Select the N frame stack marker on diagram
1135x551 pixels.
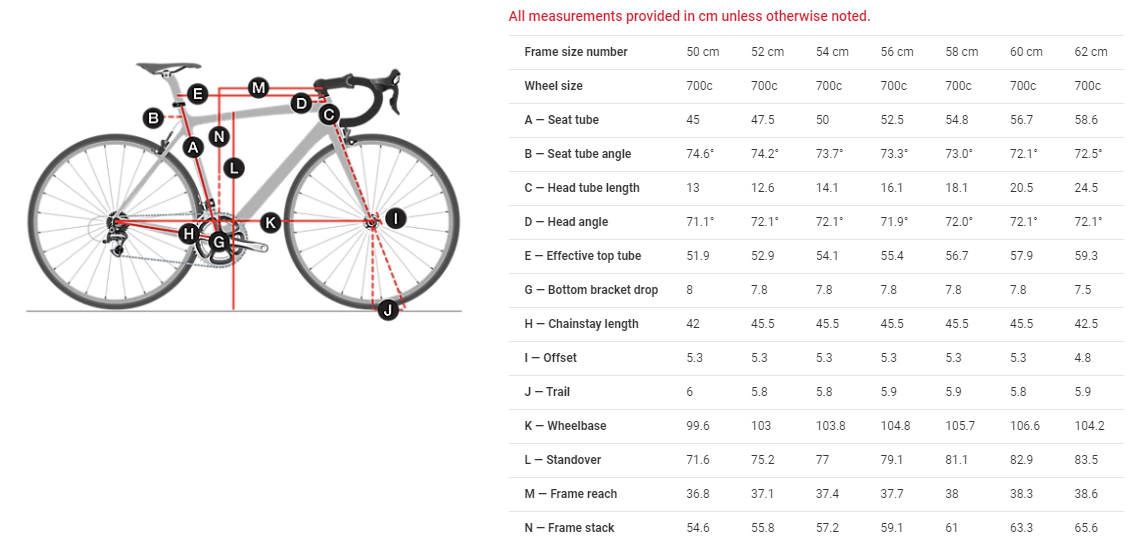[x=220, y=136]
